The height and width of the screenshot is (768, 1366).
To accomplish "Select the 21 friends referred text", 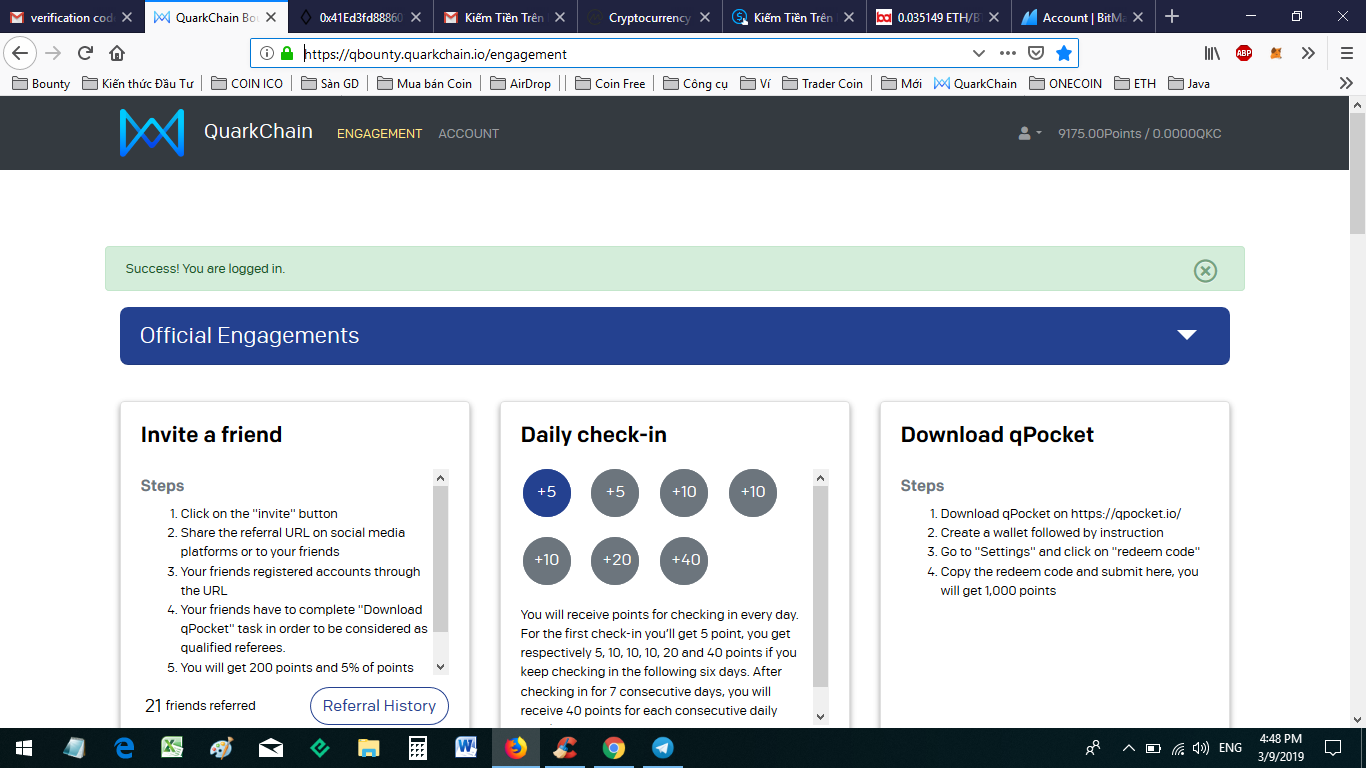I will [200, 706].
